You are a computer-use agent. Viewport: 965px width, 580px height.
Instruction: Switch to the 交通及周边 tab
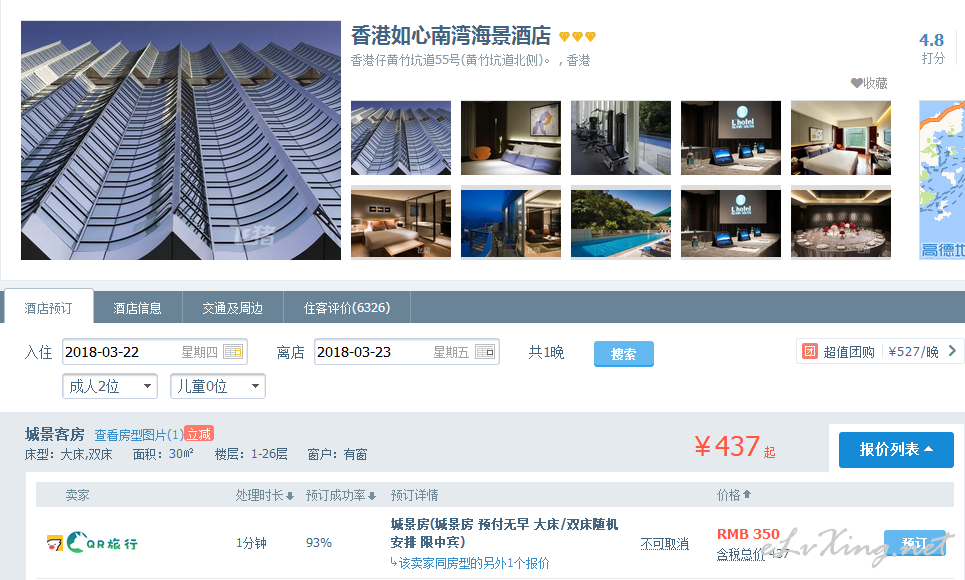(x=233, y=308)
